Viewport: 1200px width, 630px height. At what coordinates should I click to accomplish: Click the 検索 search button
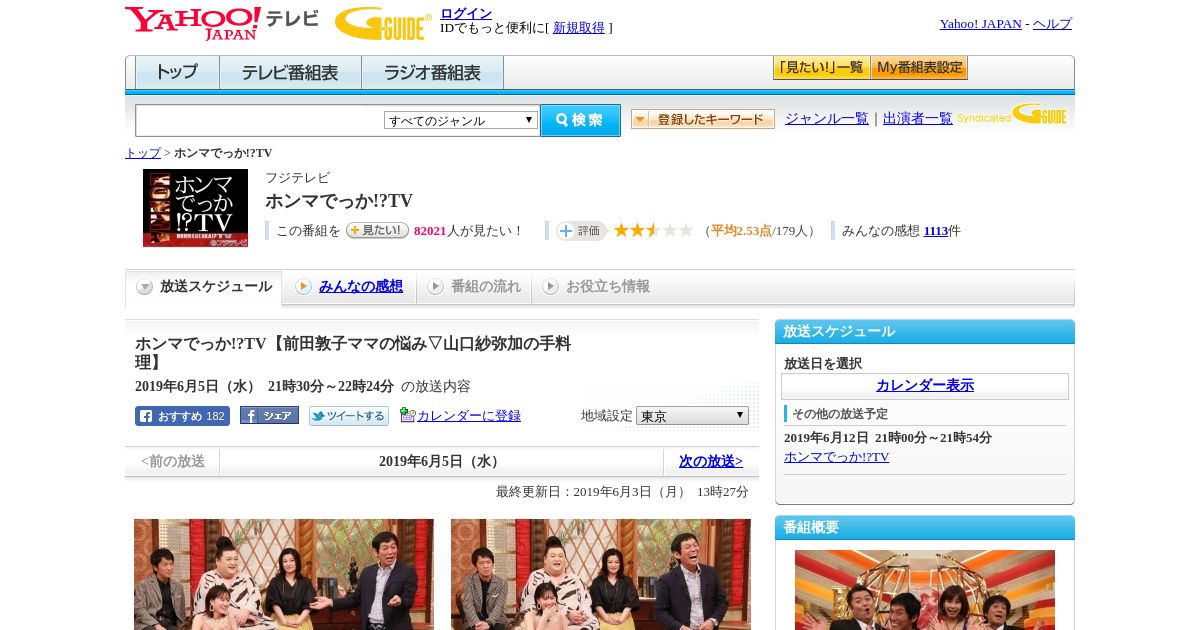coord(580,120)
